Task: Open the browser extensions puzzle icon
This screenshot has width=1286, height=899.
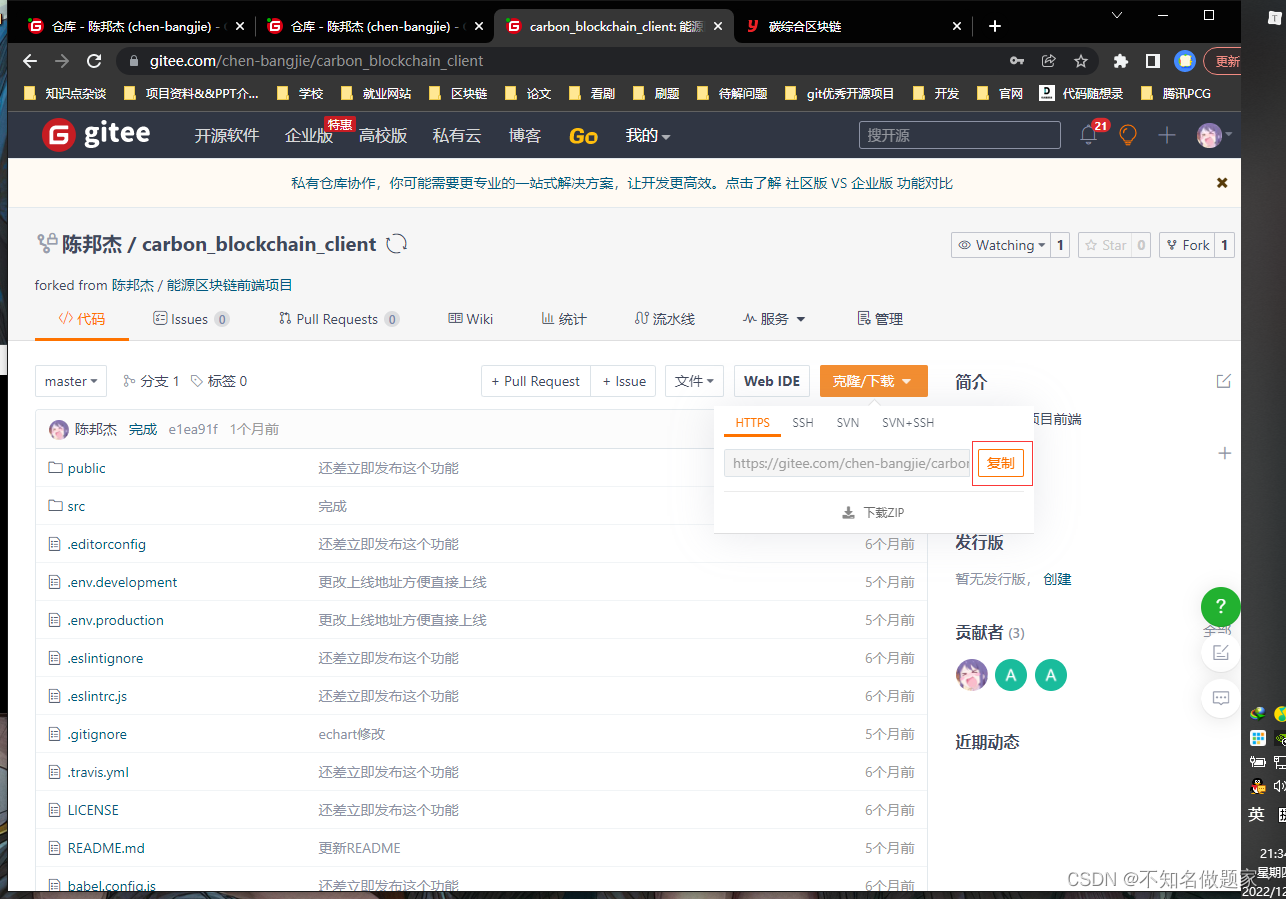Action: point(1121,61)
